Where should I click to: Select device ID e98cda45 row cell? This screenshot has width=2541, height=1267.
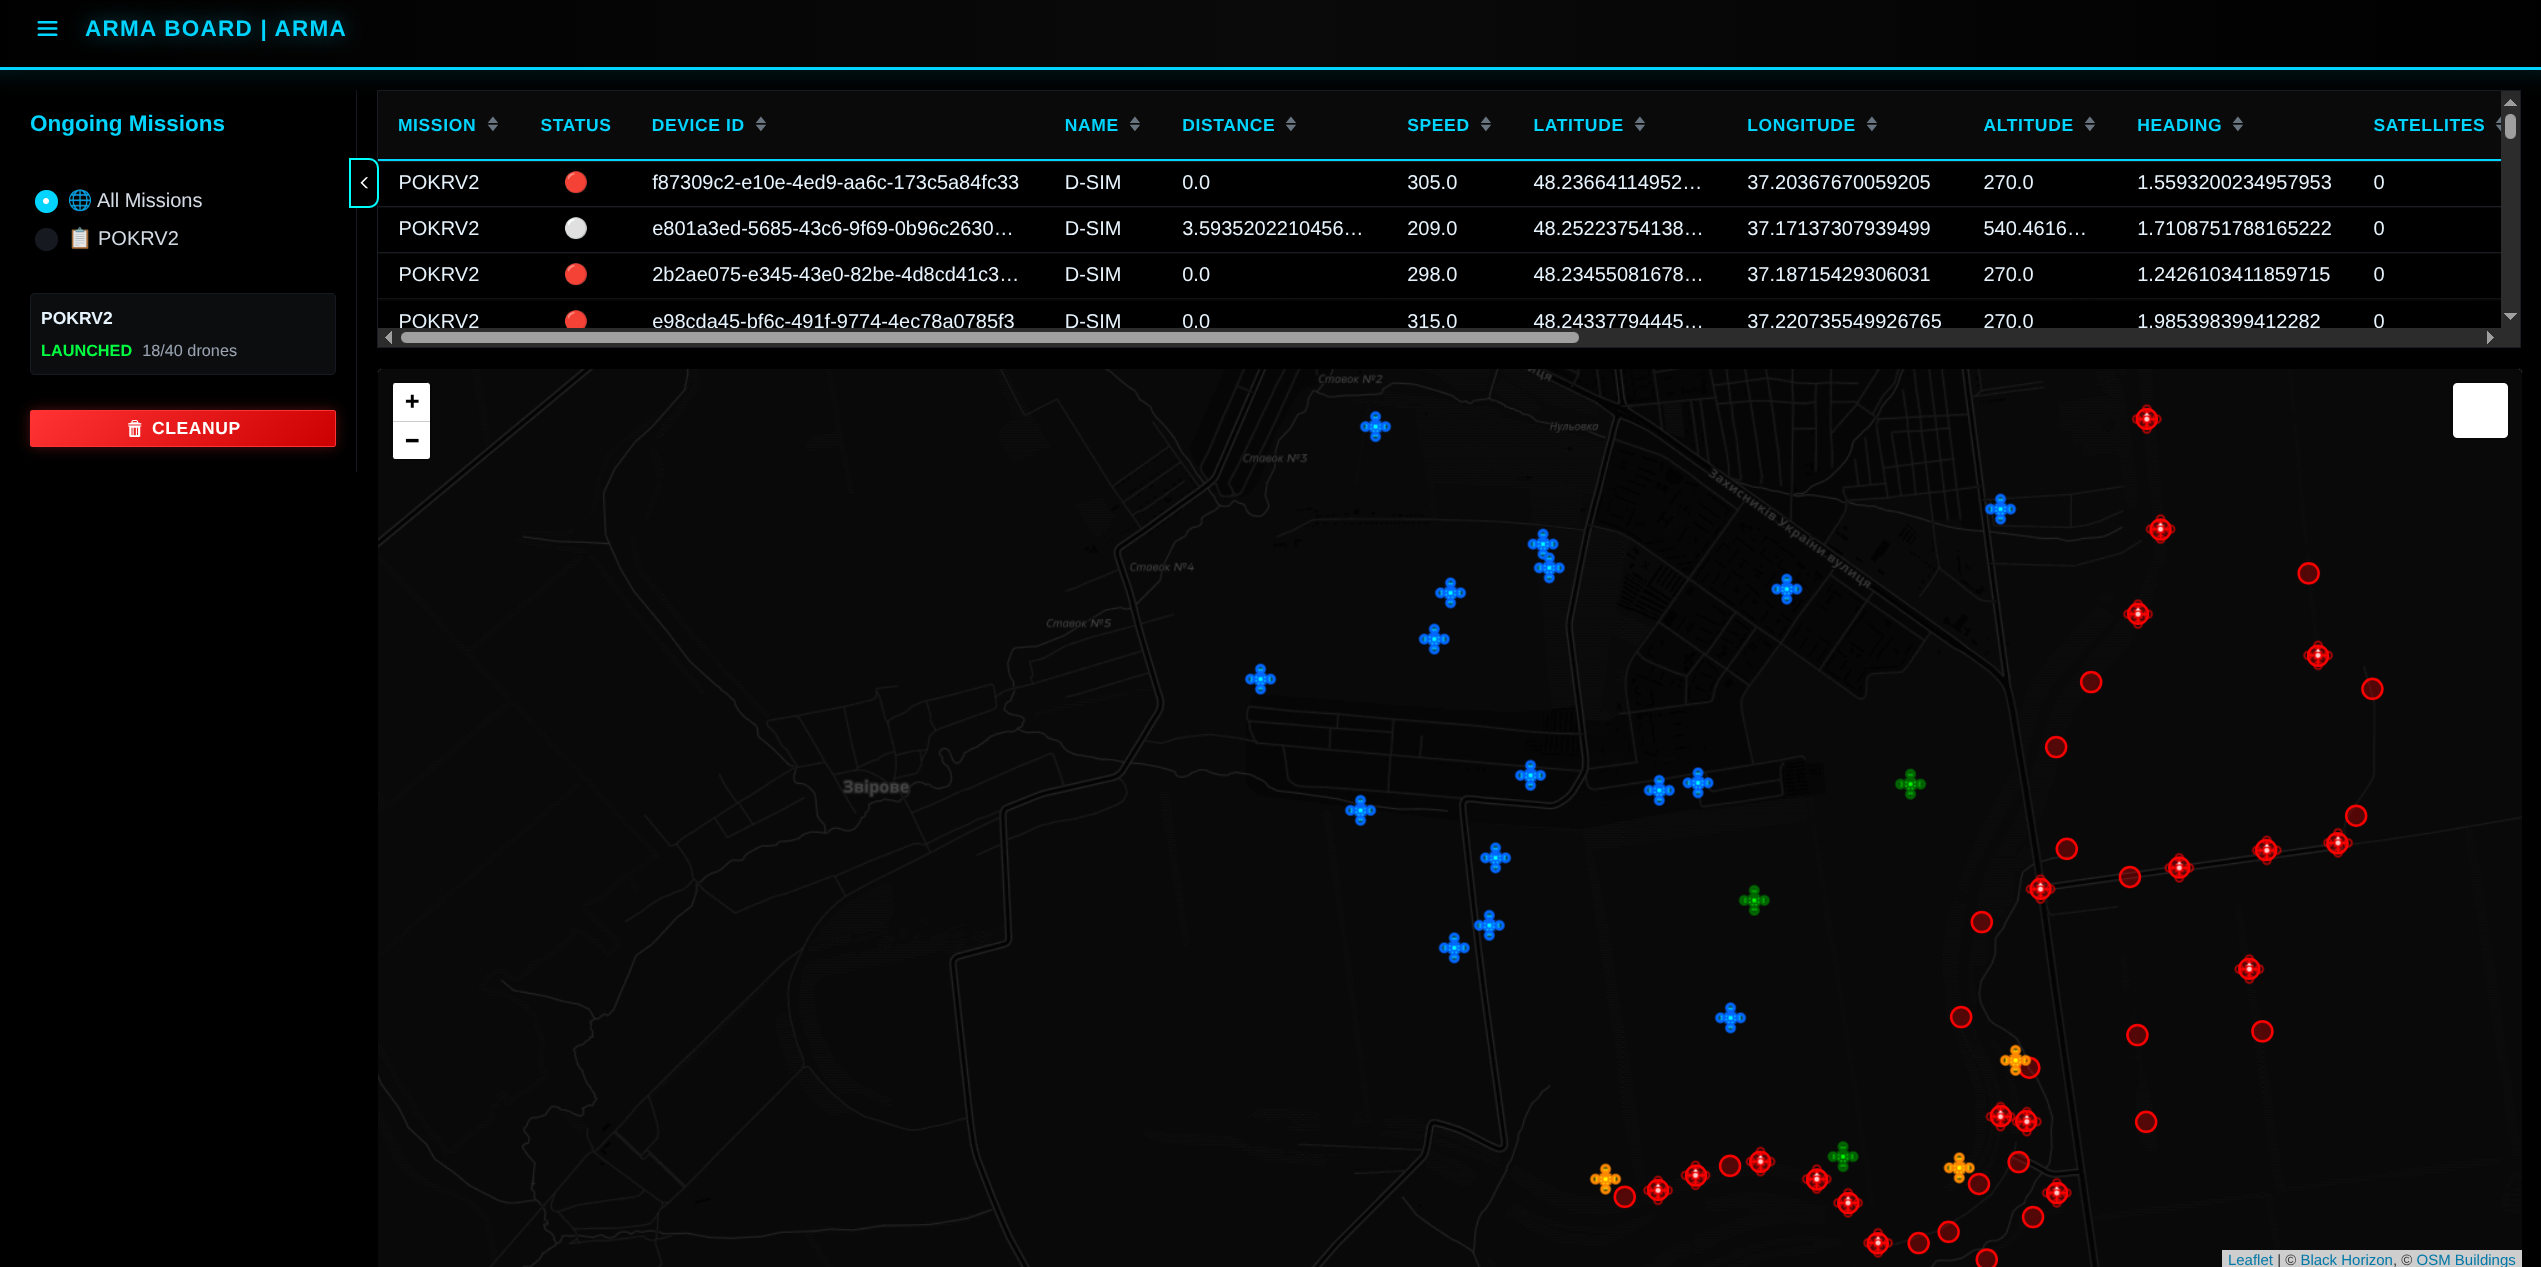pos(833,321)
